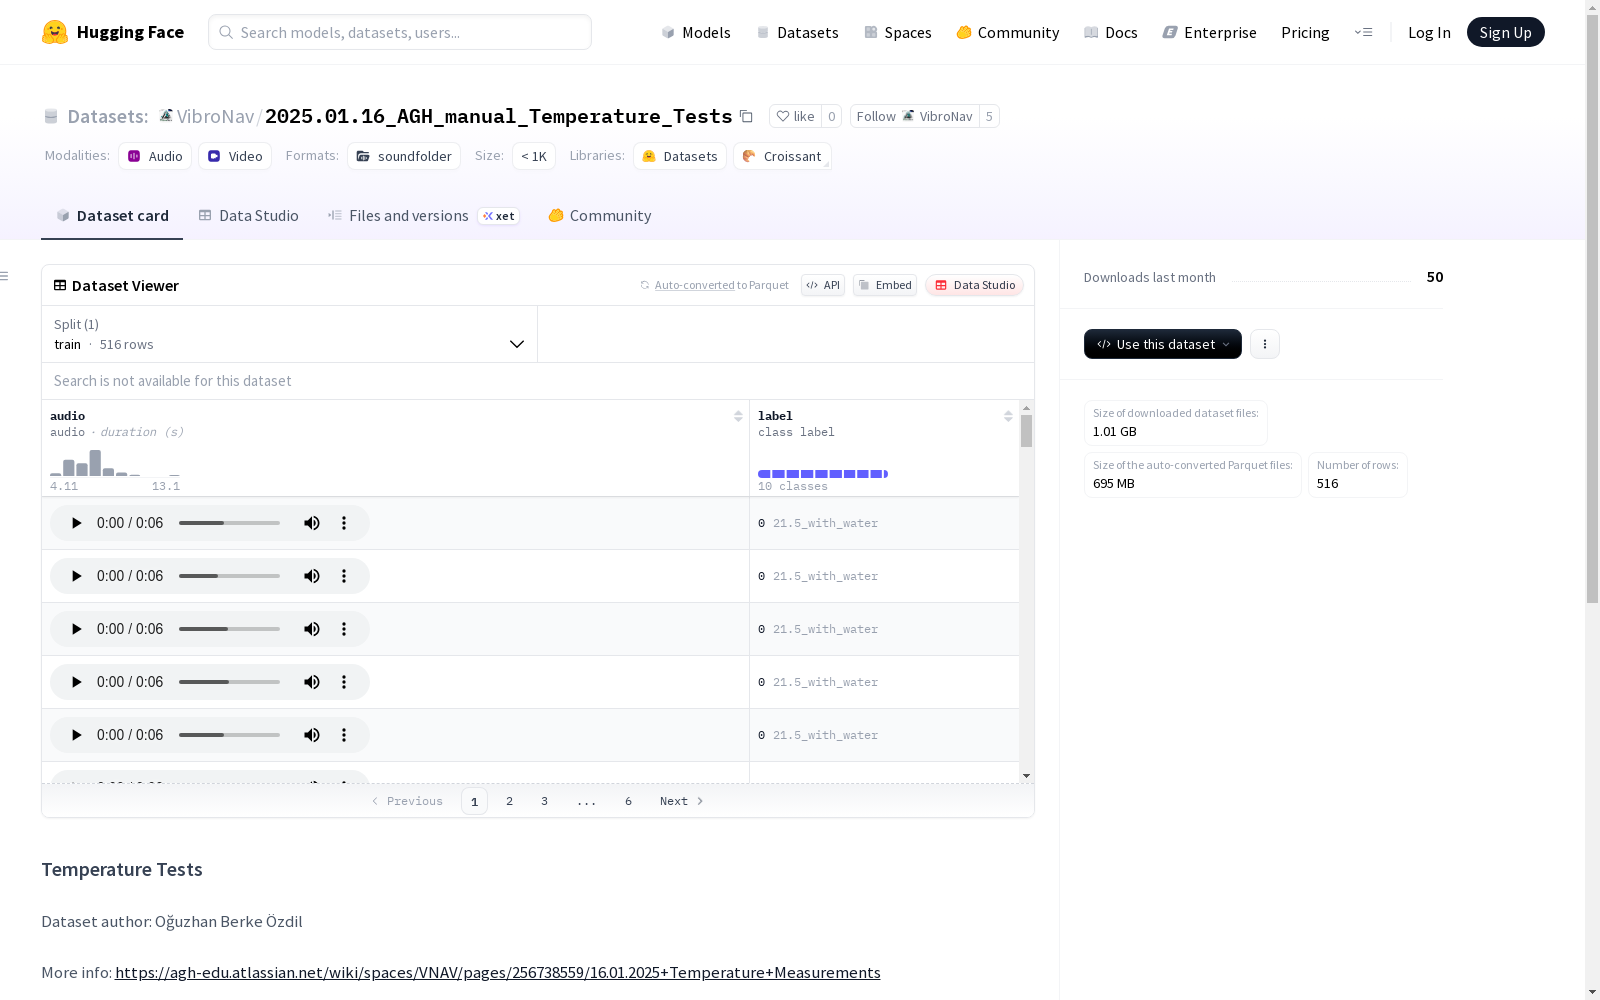Like the dataset with heart button

pos(796,116)
